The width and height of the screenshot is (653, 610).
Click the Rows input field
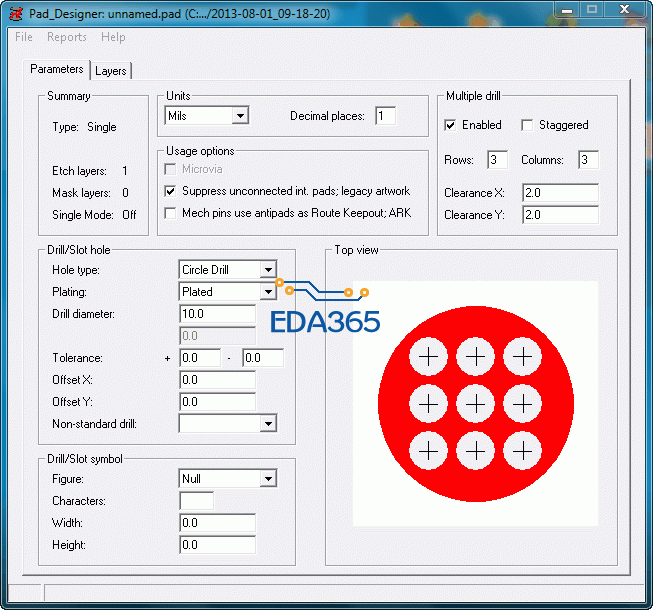[x=498, y=160]
